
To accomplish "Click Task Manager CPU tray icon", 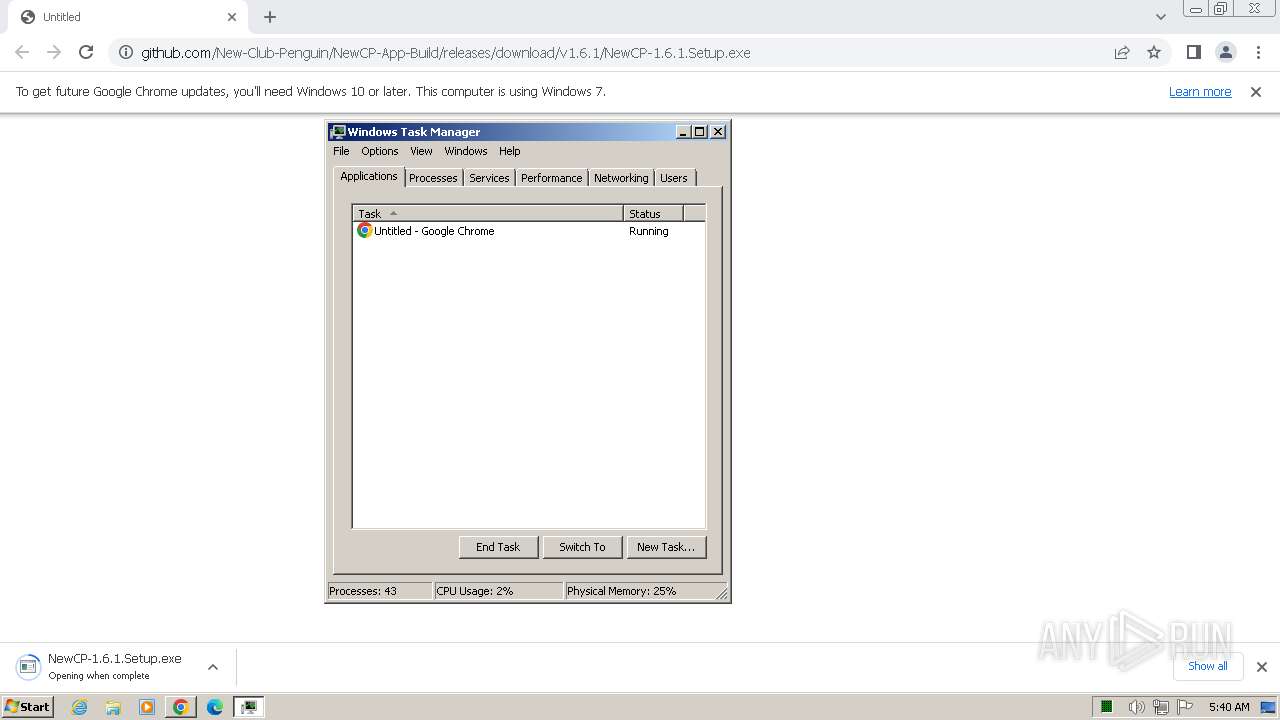I will tap(1107, 707).
